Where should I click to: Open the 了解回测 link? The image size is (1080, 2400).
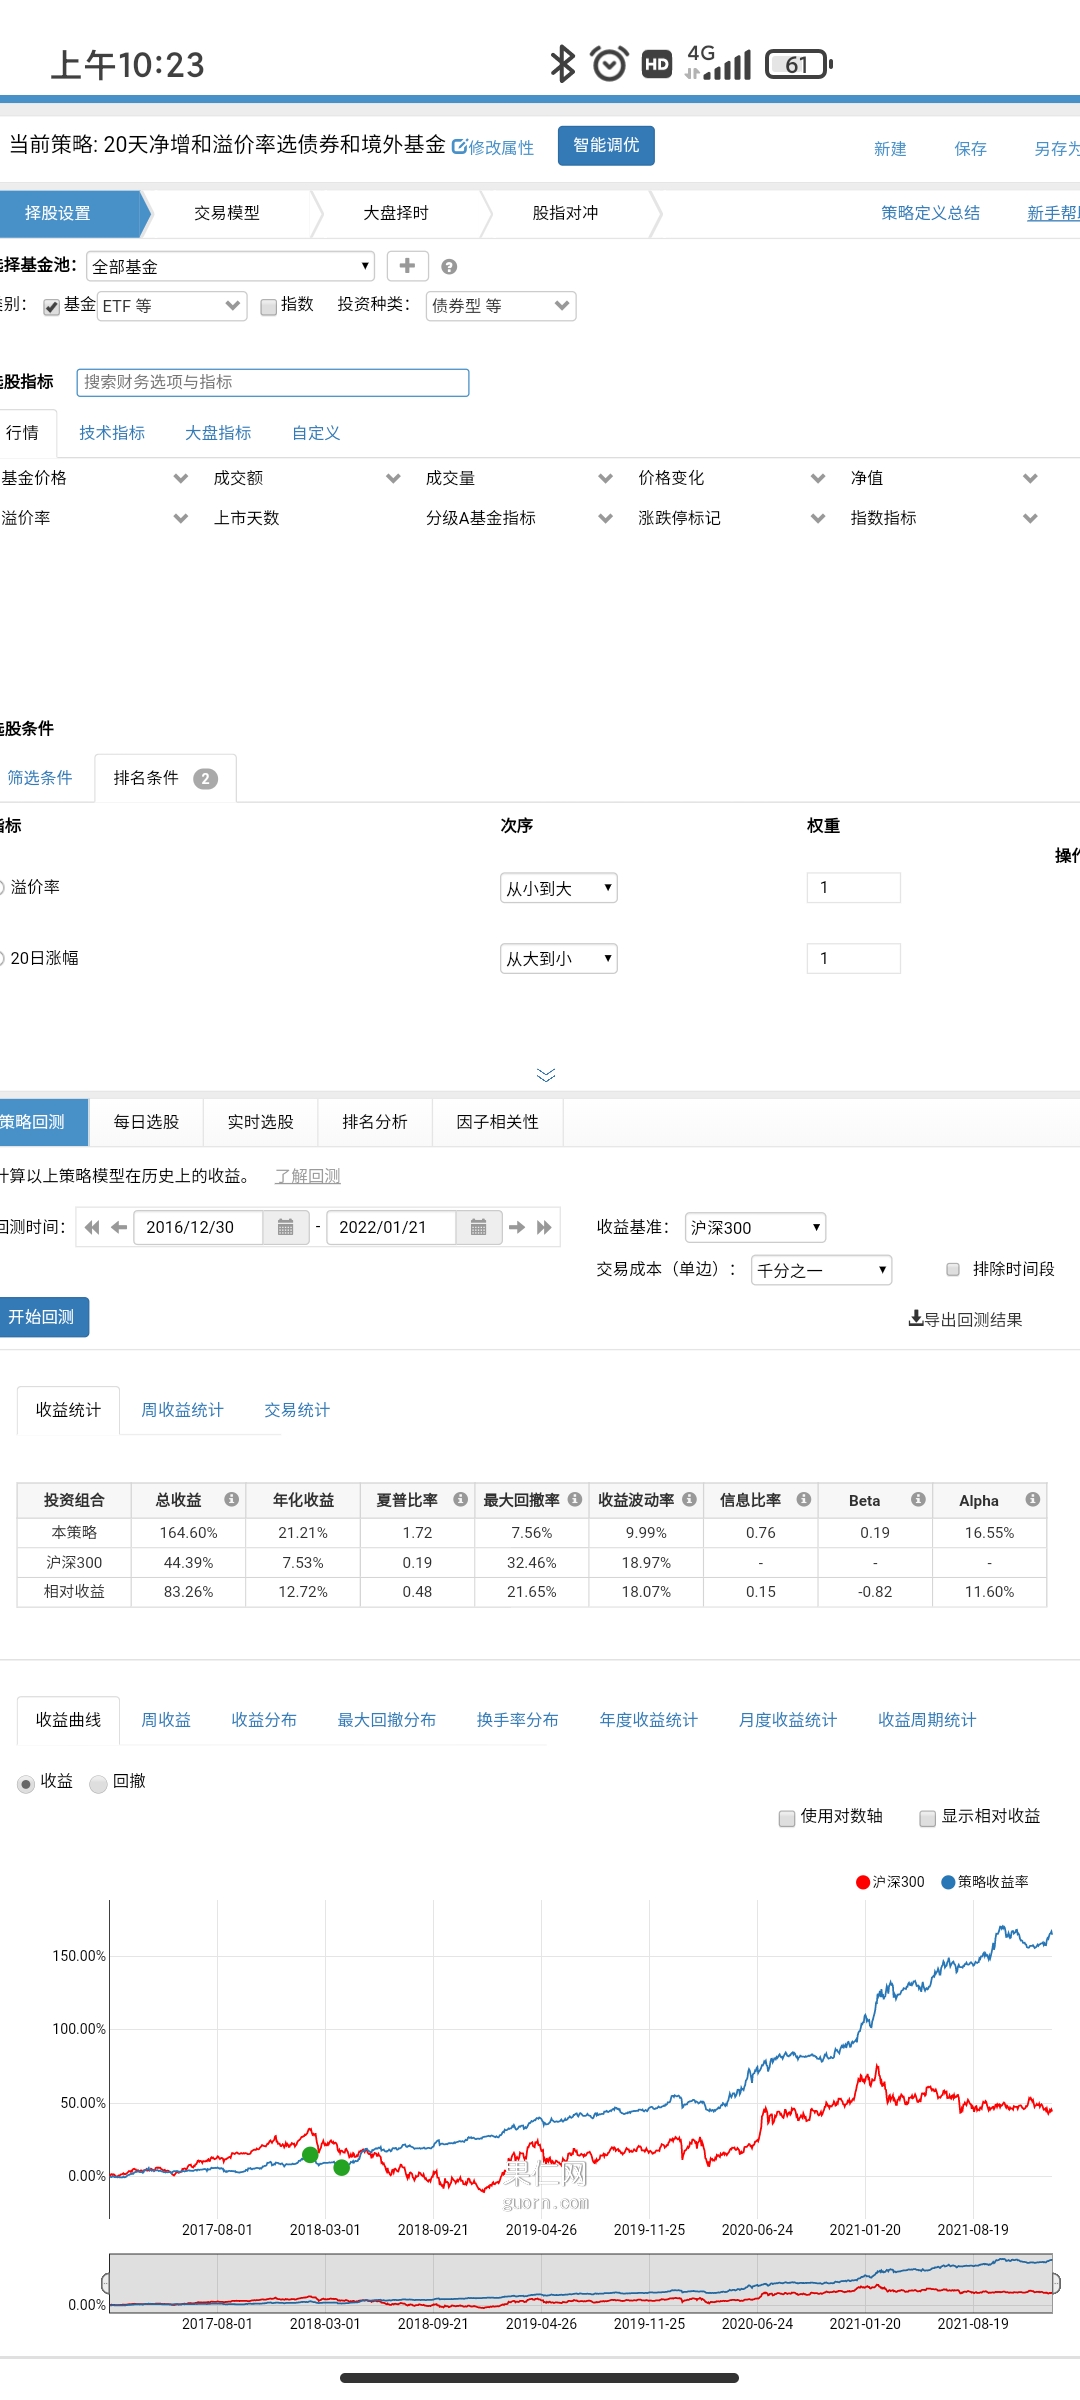click(308, 1176)
